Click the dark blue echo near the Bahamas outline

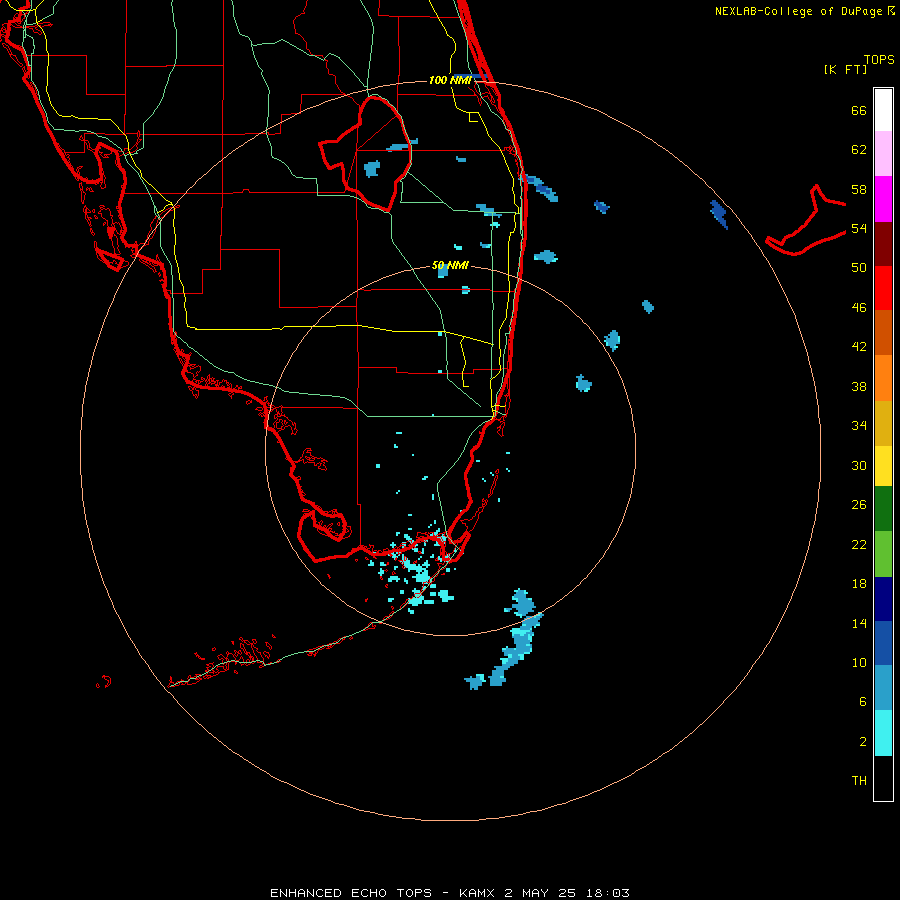[719, 214]
